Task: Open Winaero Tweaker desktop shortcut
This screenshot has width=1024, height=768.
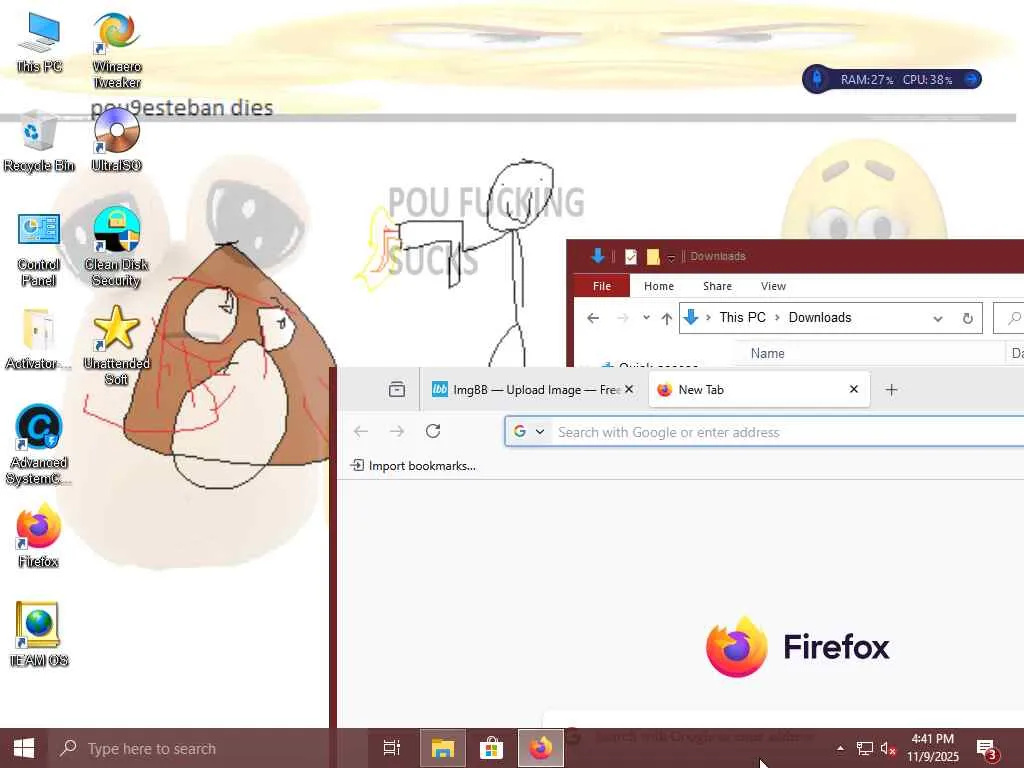Action: tap(116, 50)
